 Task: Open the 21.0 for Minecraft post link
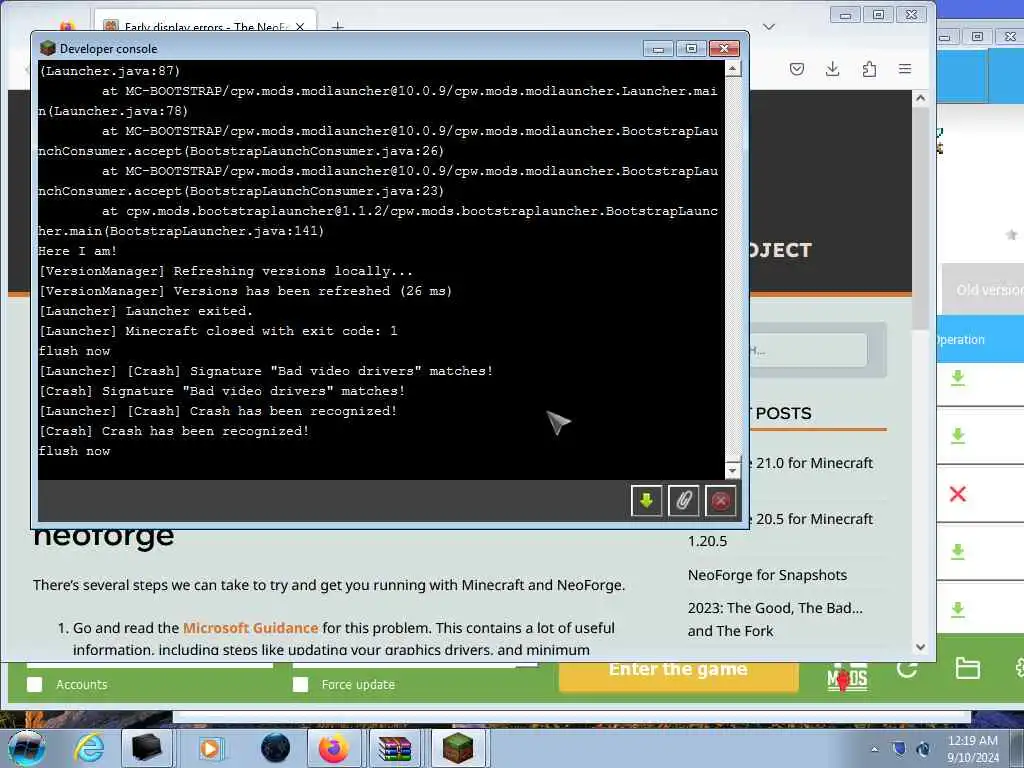pos(814,463)
